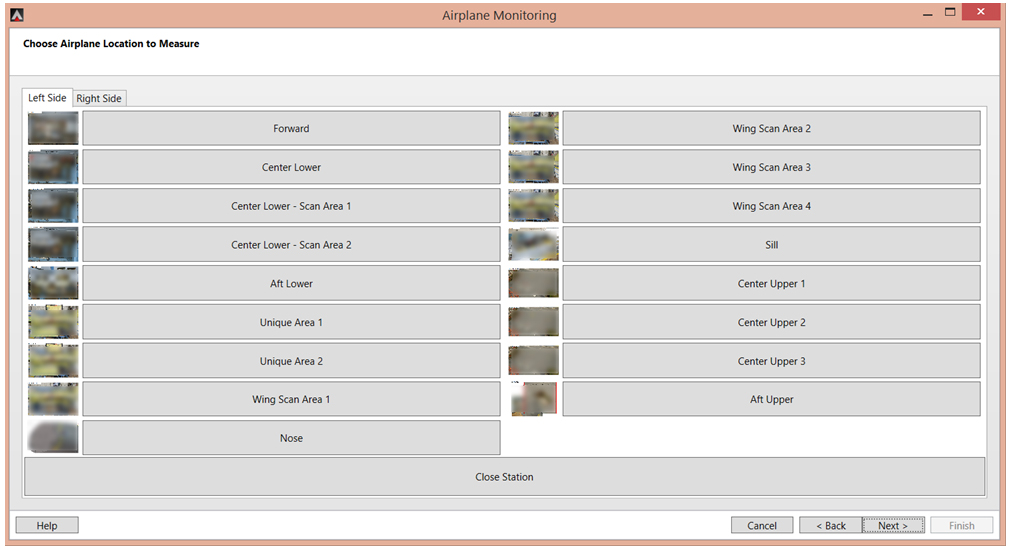The height and width of the screenshot is (550, 1010).
Task: Click the Close Station button
Action: point(504,477)
